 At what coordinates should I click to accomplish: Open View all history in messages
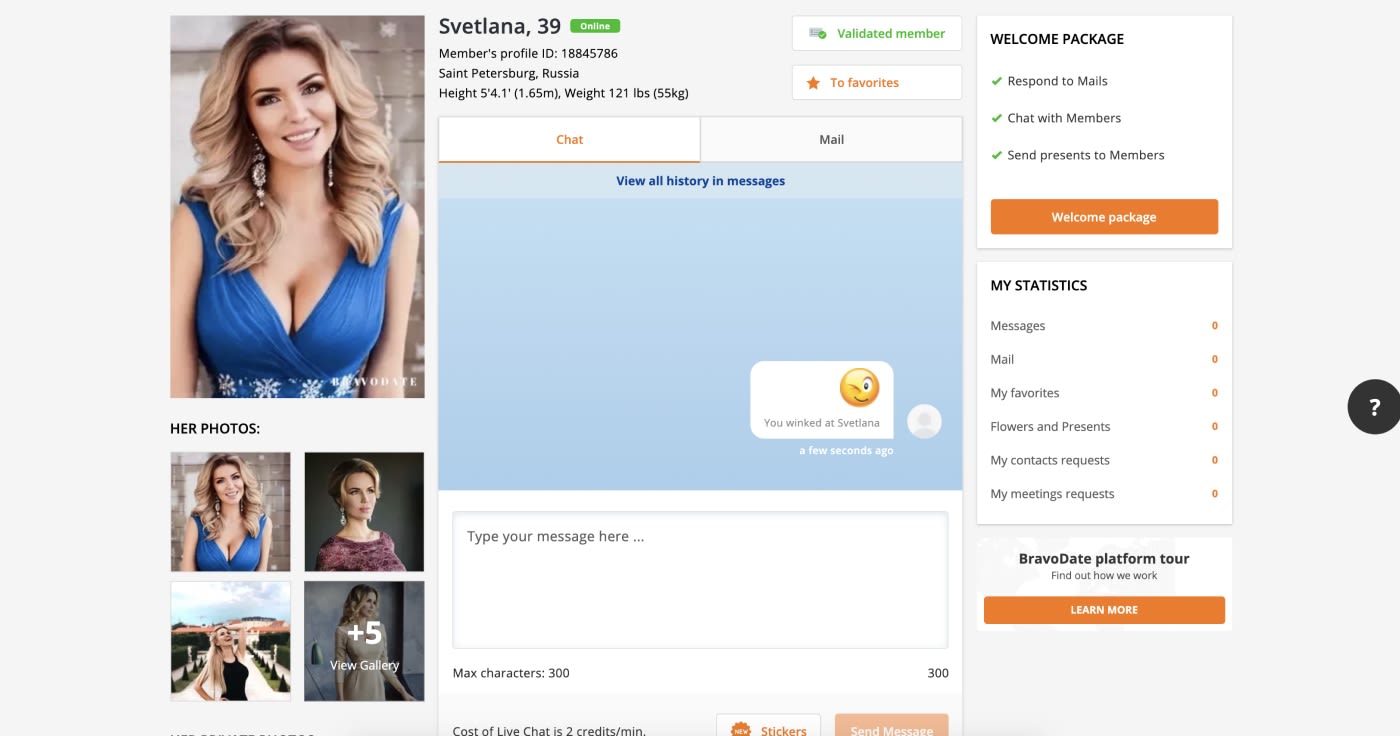(x=700, y=181)
